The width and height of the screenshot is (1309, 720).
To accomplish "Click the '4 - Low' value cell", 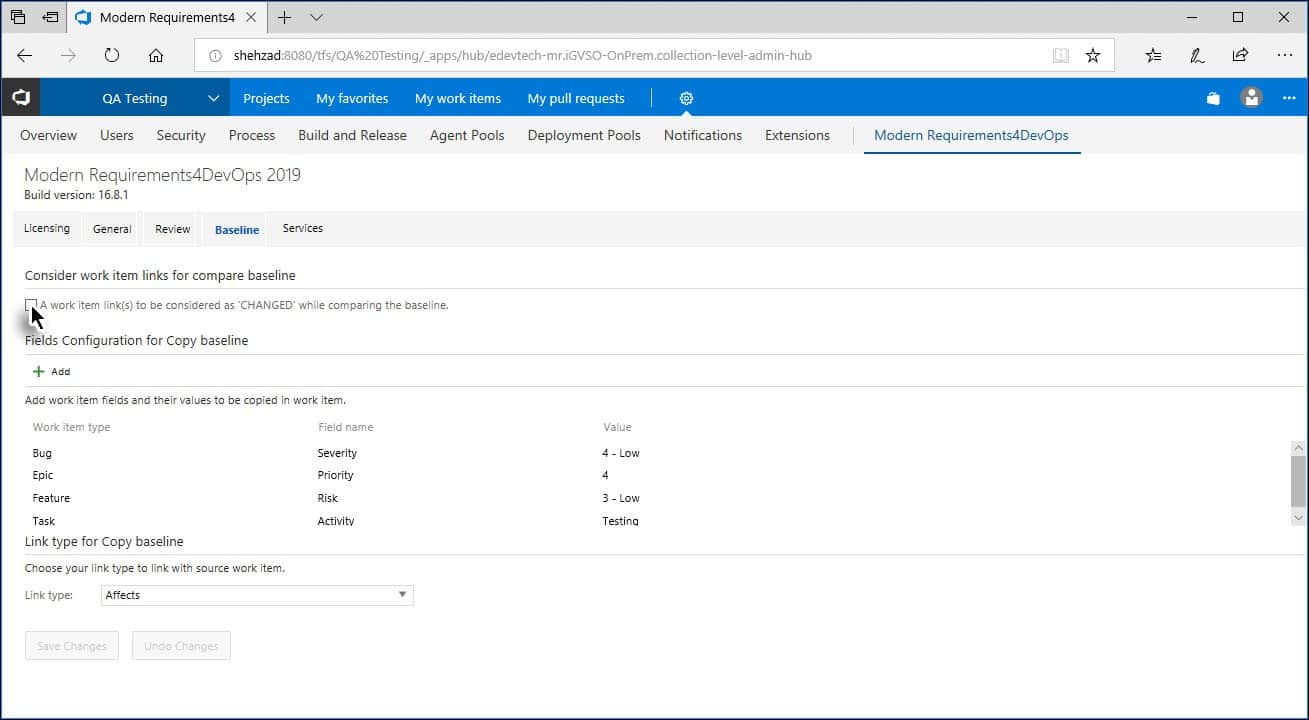I will [x=621, y=453].
